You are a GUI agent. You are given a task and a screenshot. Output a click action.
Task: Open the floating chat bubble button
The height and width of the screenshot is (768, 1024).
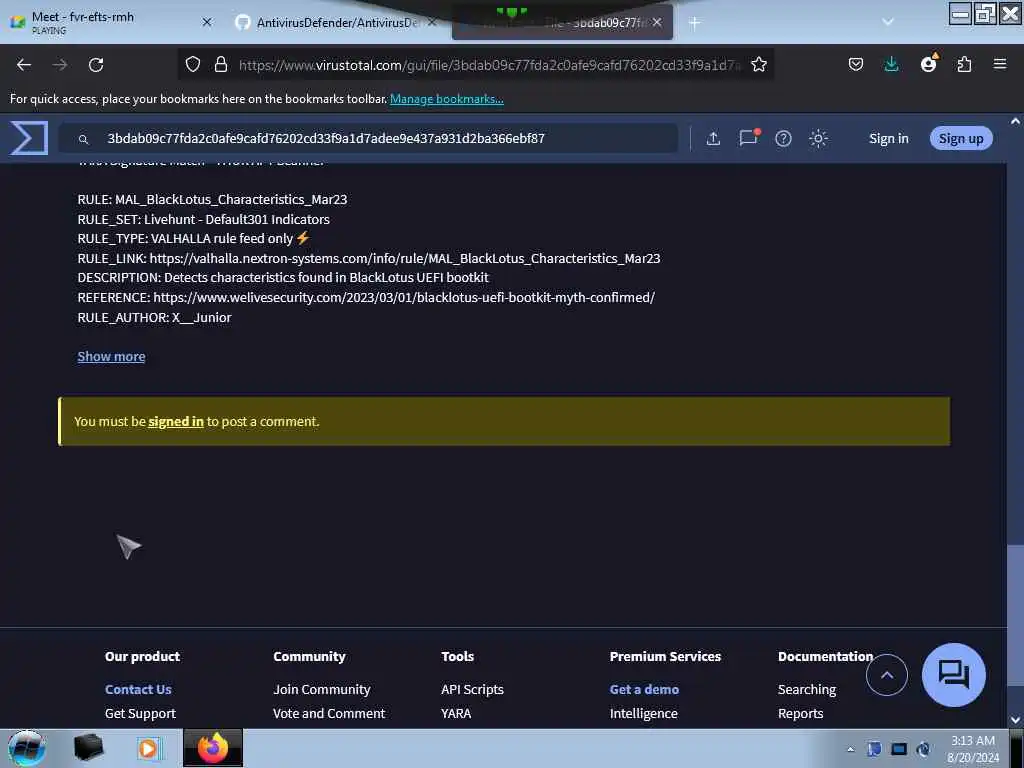coord(953,675)
